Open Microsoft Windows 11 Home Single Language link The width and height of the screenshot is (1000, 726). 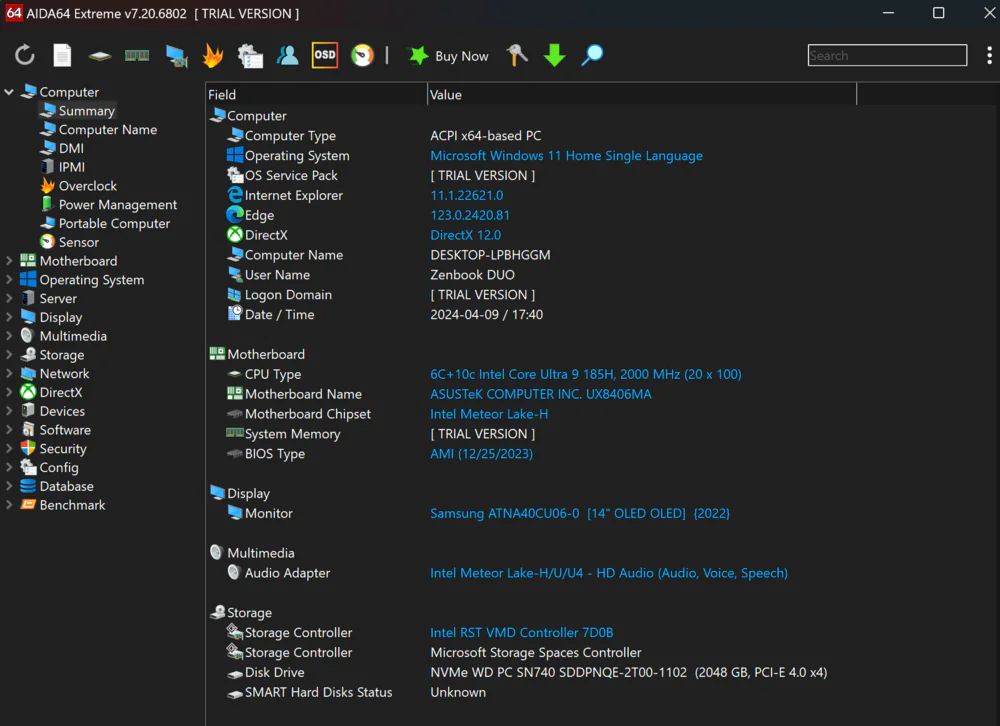(566, 156)
